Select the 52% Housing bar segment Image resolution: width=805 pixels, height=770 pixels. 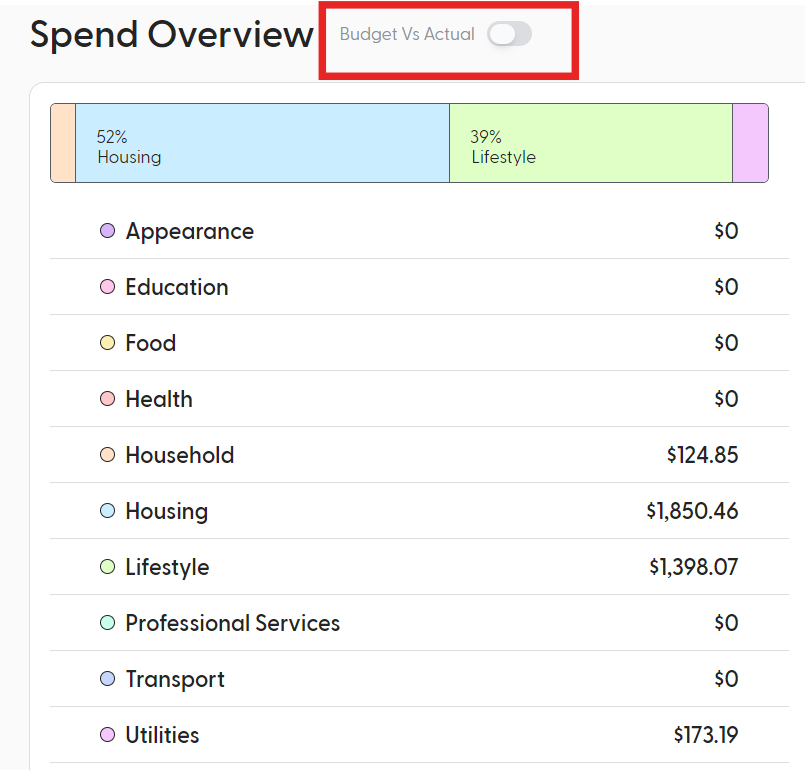pos(262,143)
